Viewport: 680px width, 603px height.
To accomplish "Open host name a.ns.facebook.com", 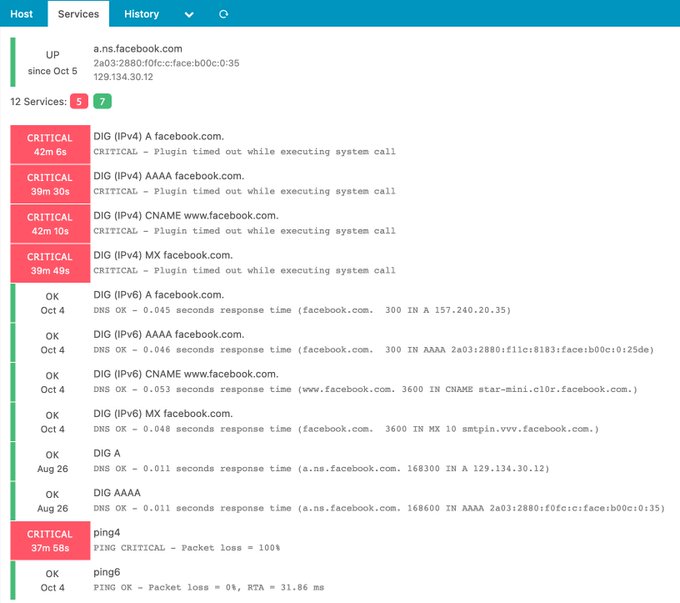I will click(138, 49).
